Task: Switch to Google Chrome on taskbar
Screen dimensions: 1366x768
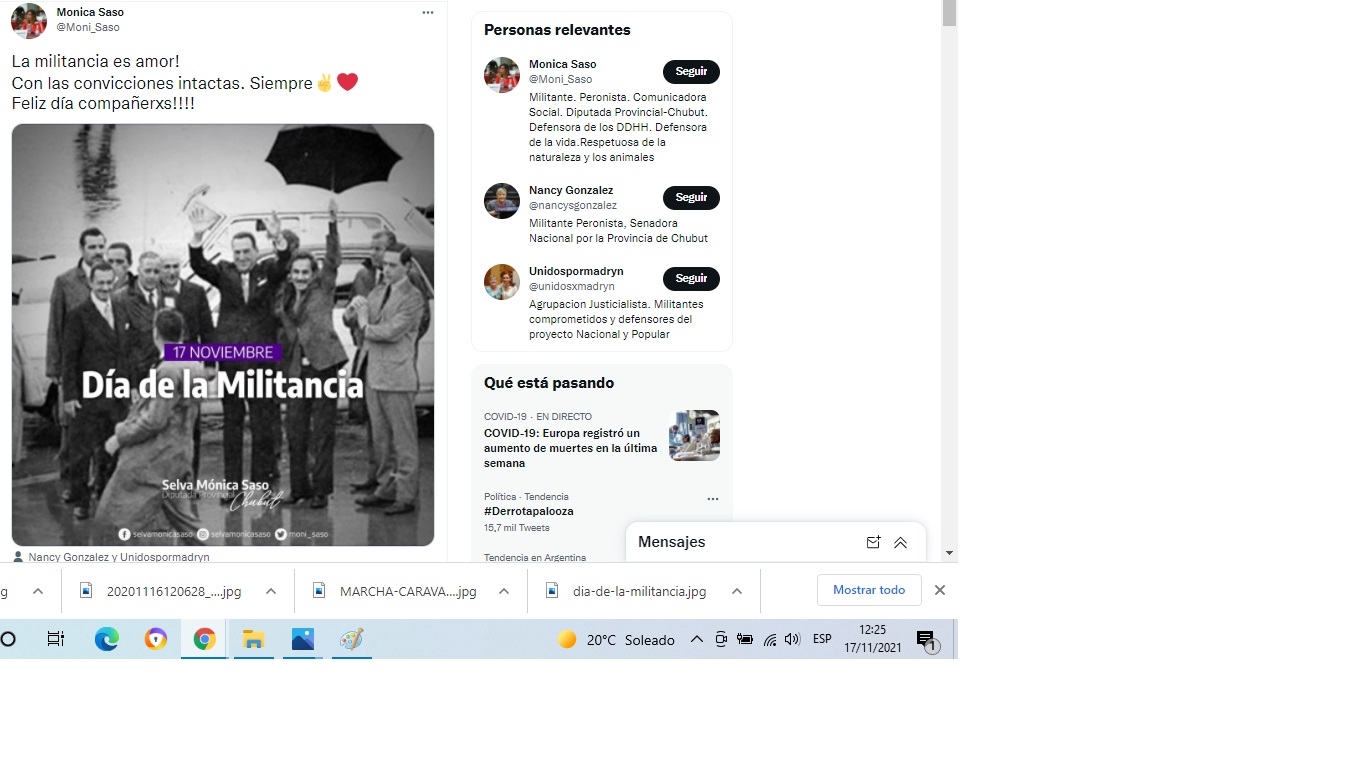Action: (205, 639)
